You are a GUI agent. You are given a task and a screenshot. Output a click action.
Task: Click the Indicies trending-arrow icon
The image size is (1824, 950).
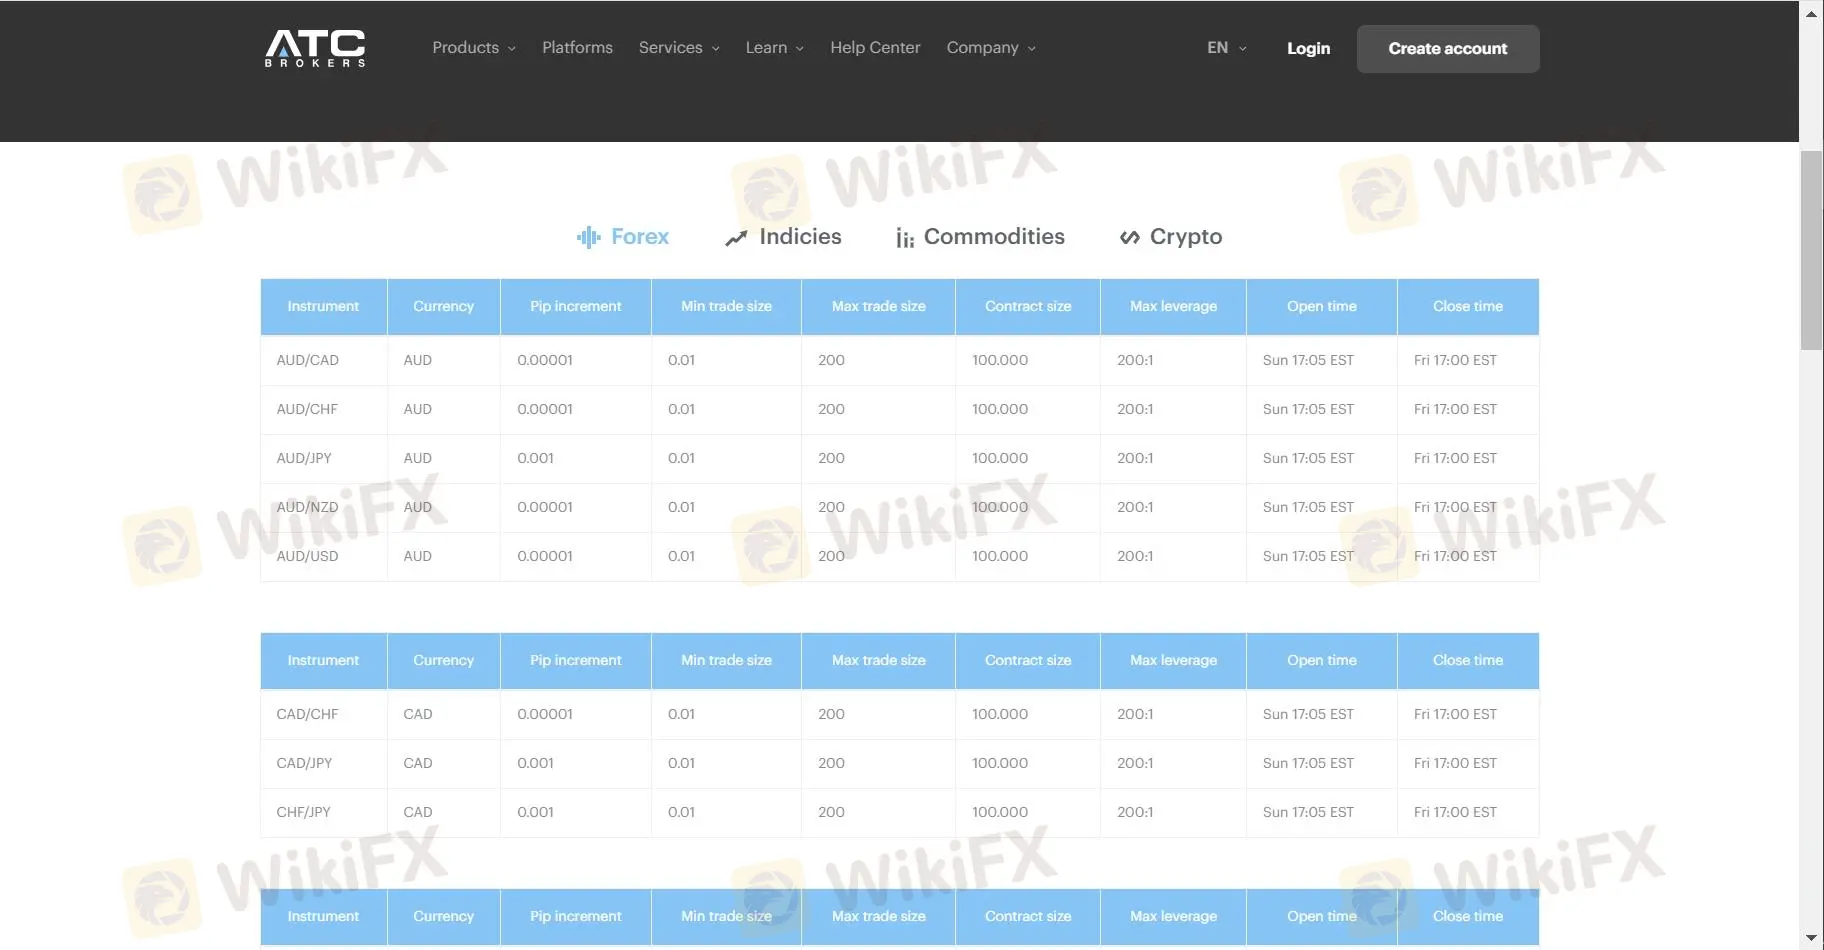coord(736,237)
